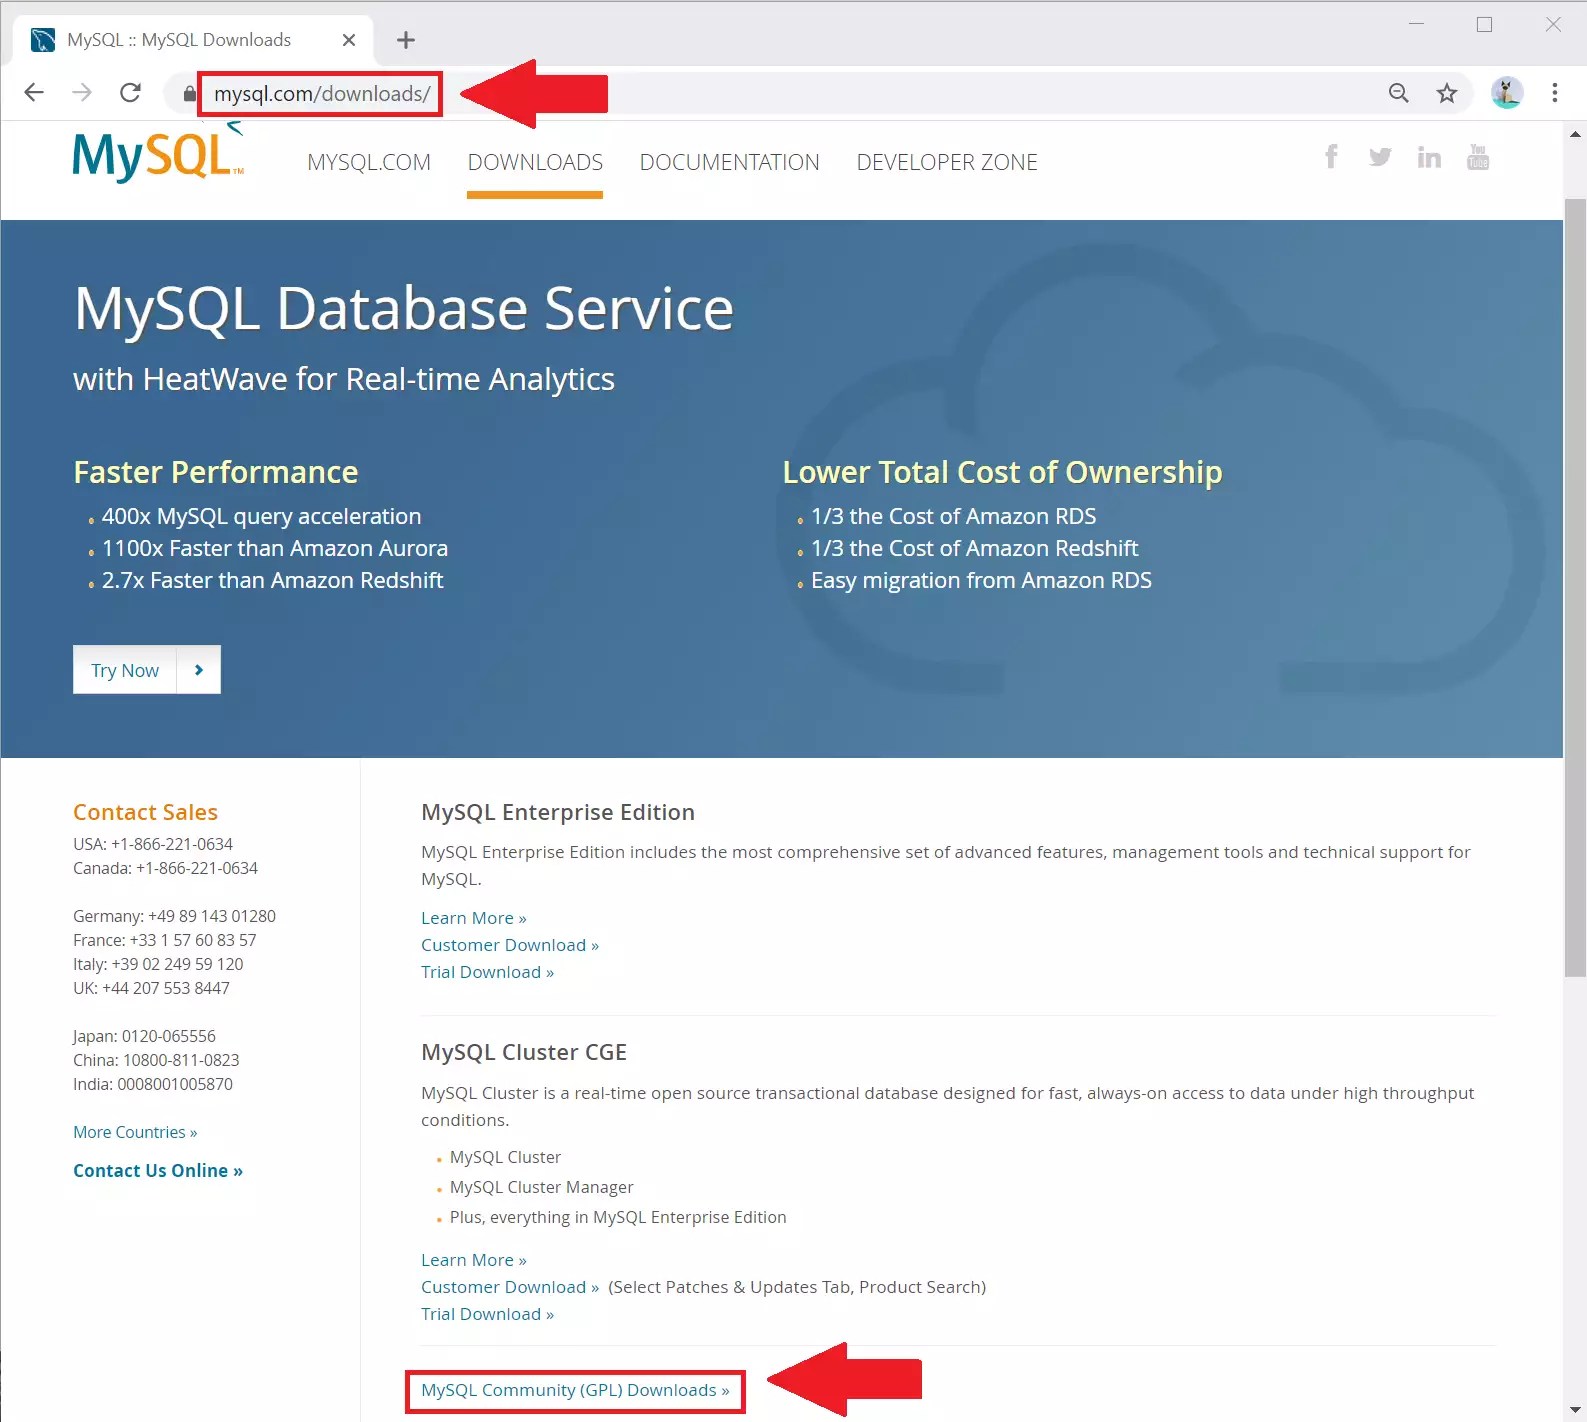
Task: Maximize the browser window
Action: coord(1485,24)
